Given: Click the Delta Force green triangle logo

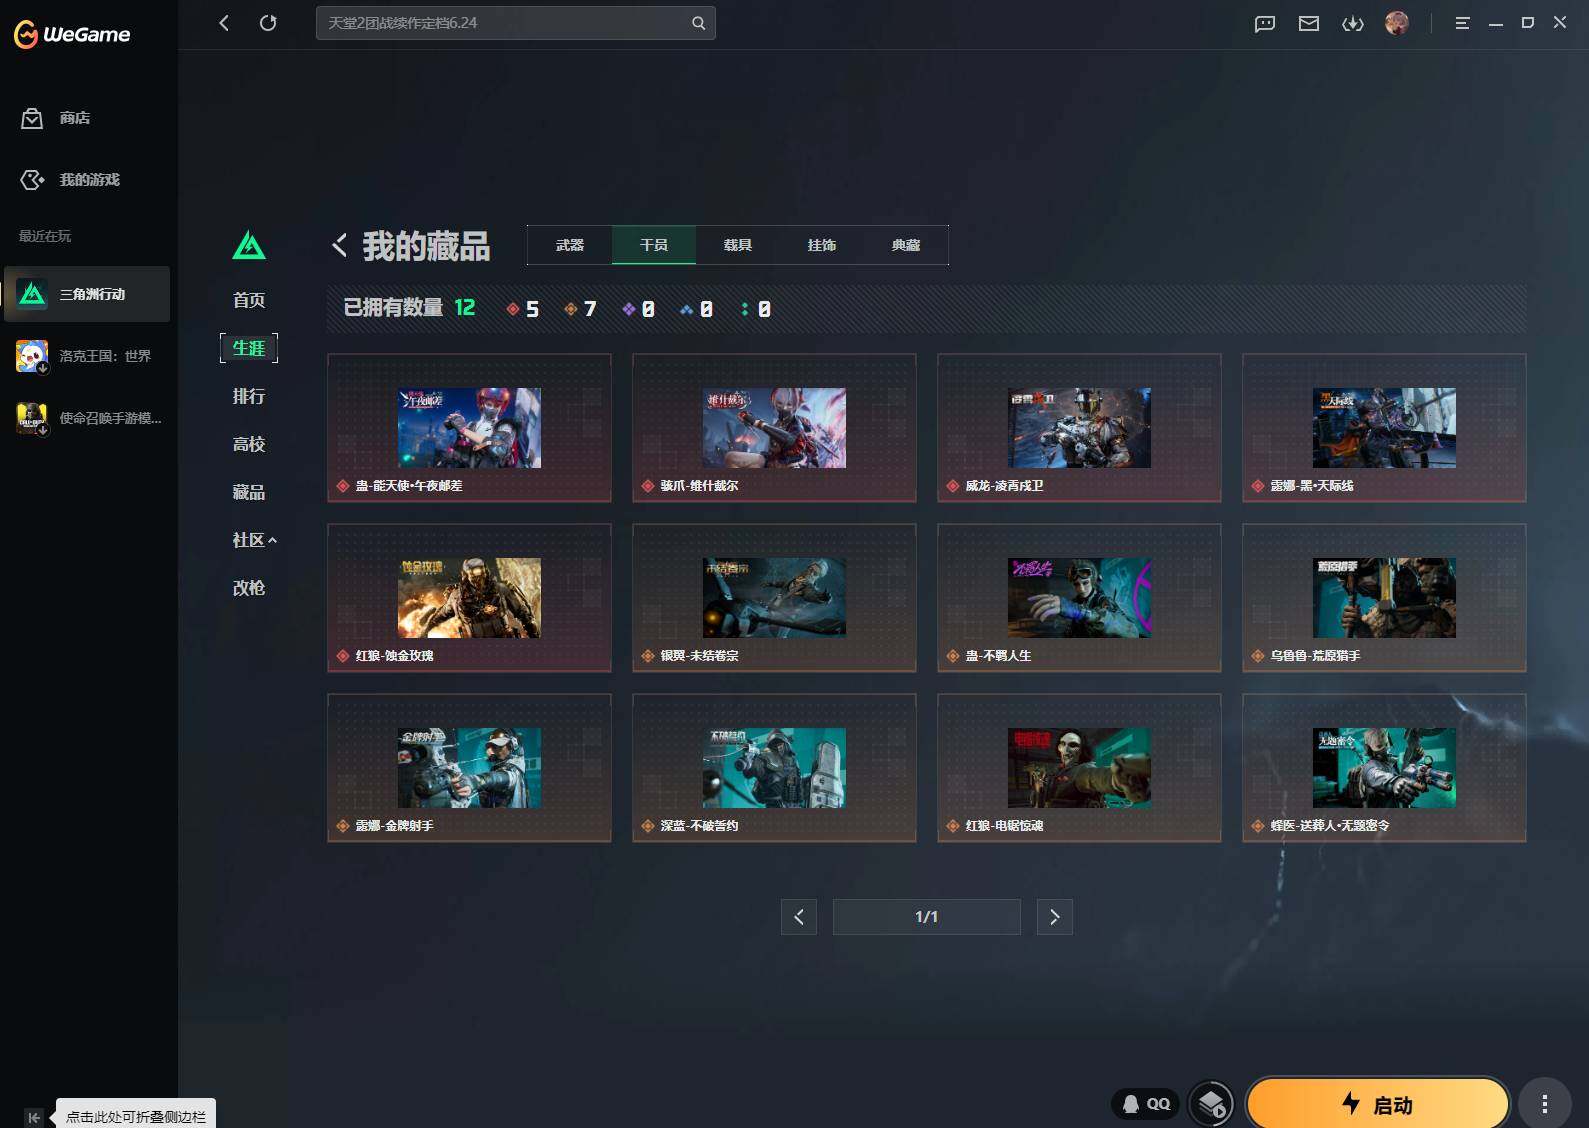Looking at the screenshot, I should (249, 245).
